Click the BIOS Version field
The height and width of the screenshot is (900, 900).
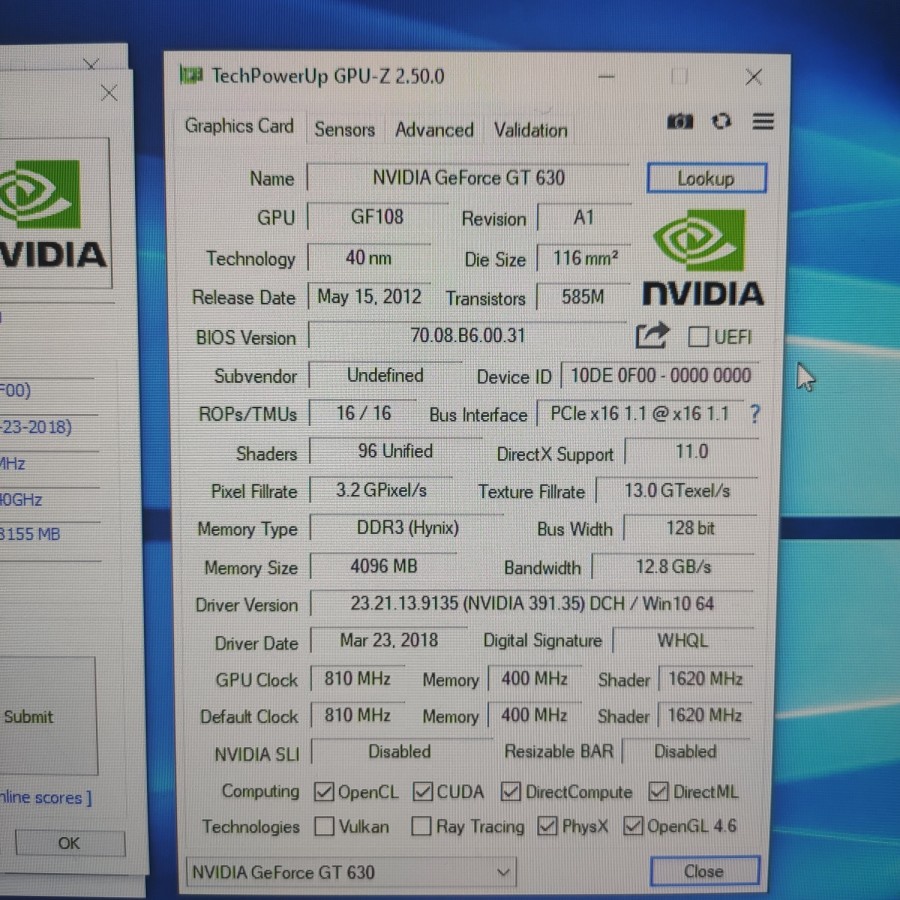tap(467, 336)
